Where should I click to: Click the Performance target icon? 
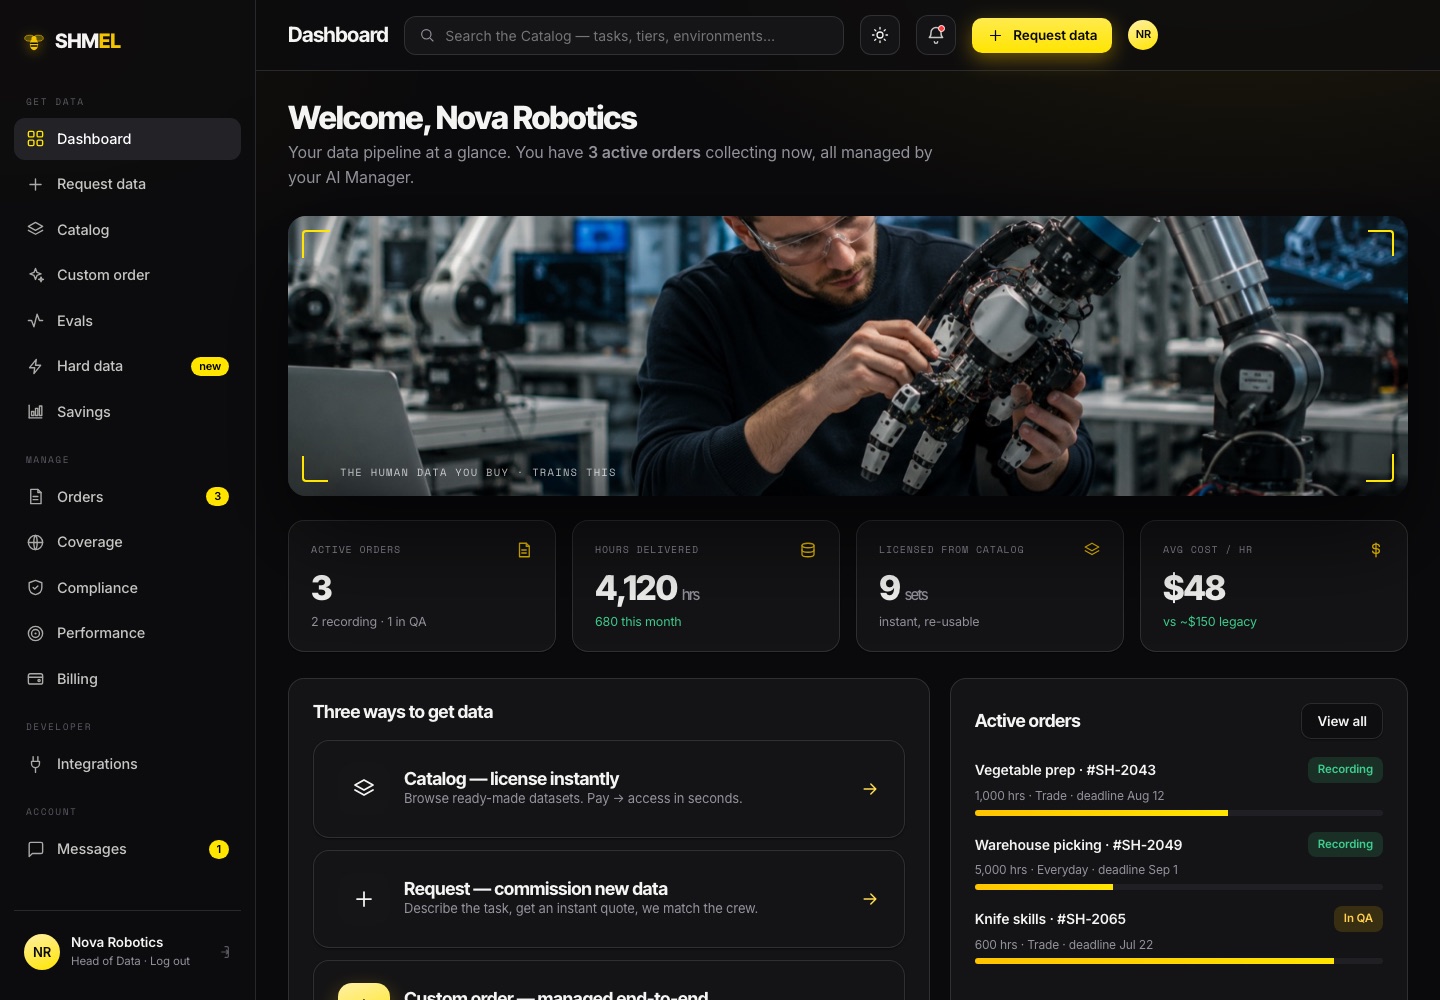(36, 633)
